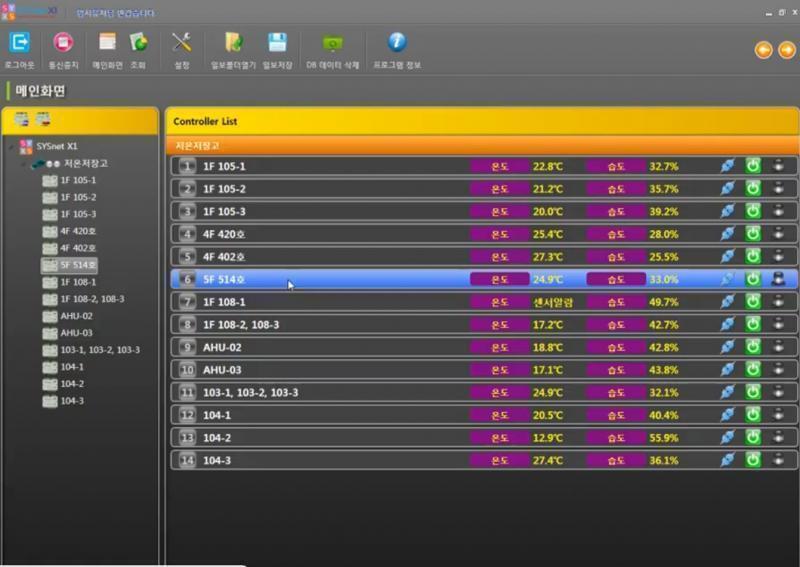Click the 로그아웃 logout icon
Viewport: 800px width, 567px height.
(x=19, y=43)
